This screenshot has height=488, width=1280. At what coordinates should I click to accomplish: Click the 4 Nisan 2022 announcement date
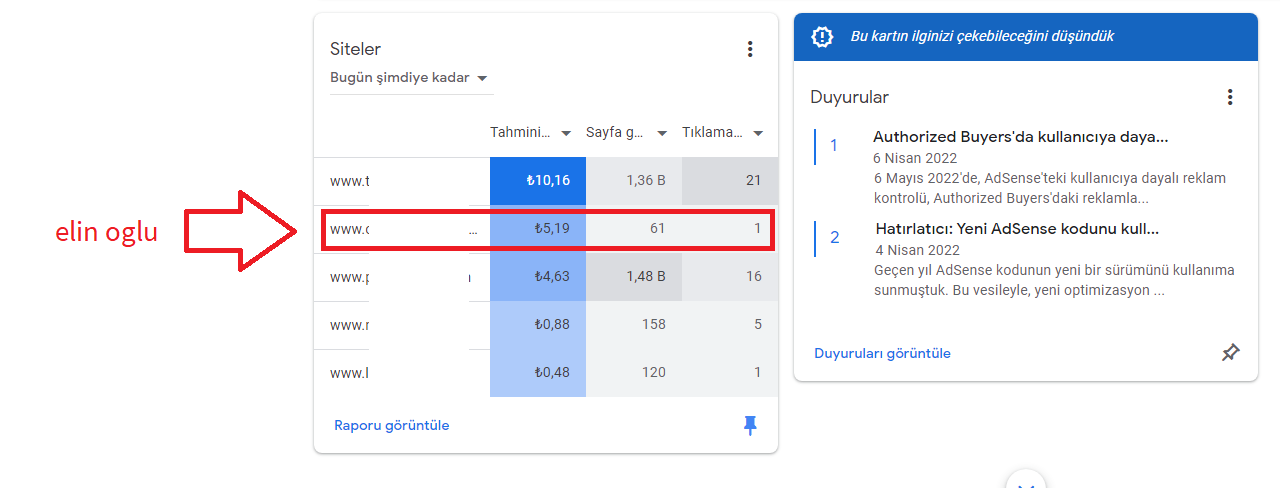(916, 250)
